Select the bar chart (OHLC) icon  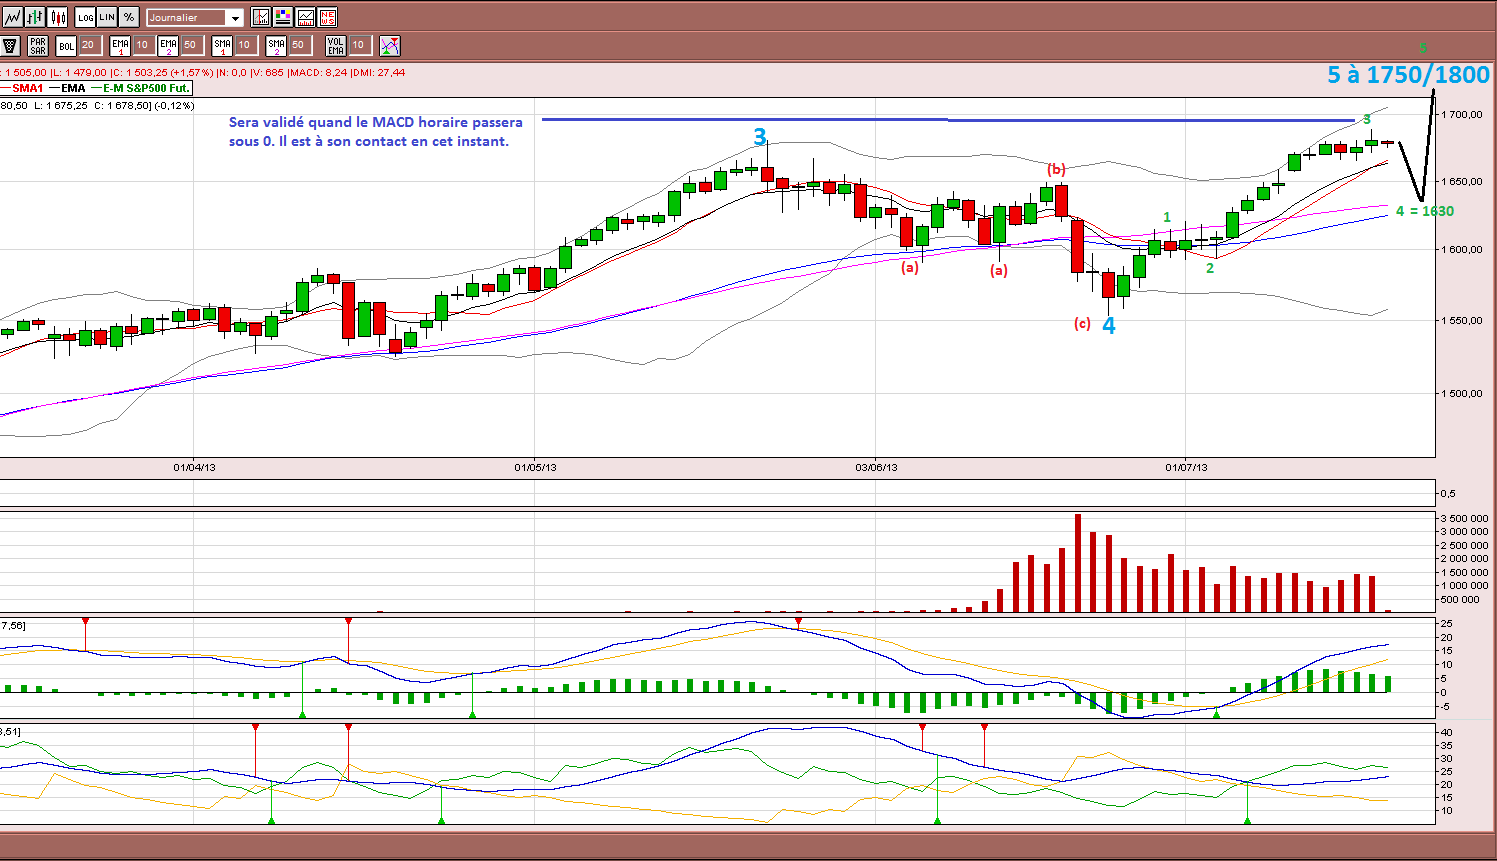35,17
